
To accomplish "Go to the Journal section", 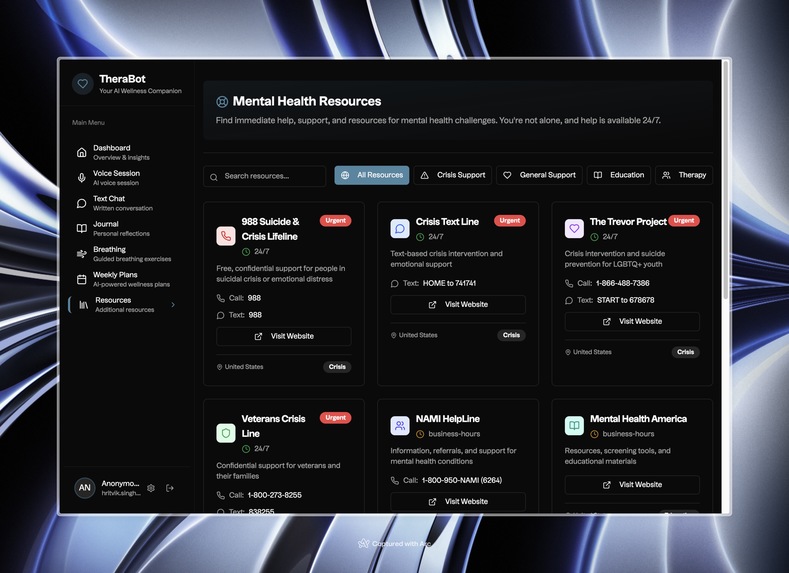I will [121, 228].
